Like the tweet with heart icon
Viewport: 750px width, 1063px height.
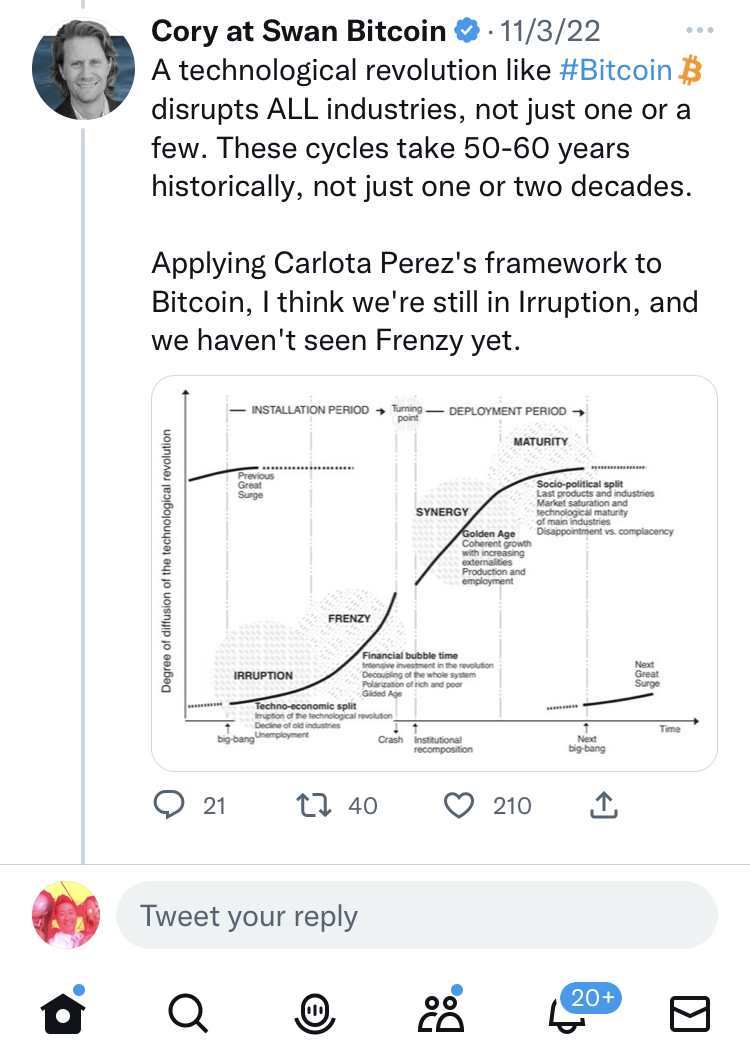[459, 805]
